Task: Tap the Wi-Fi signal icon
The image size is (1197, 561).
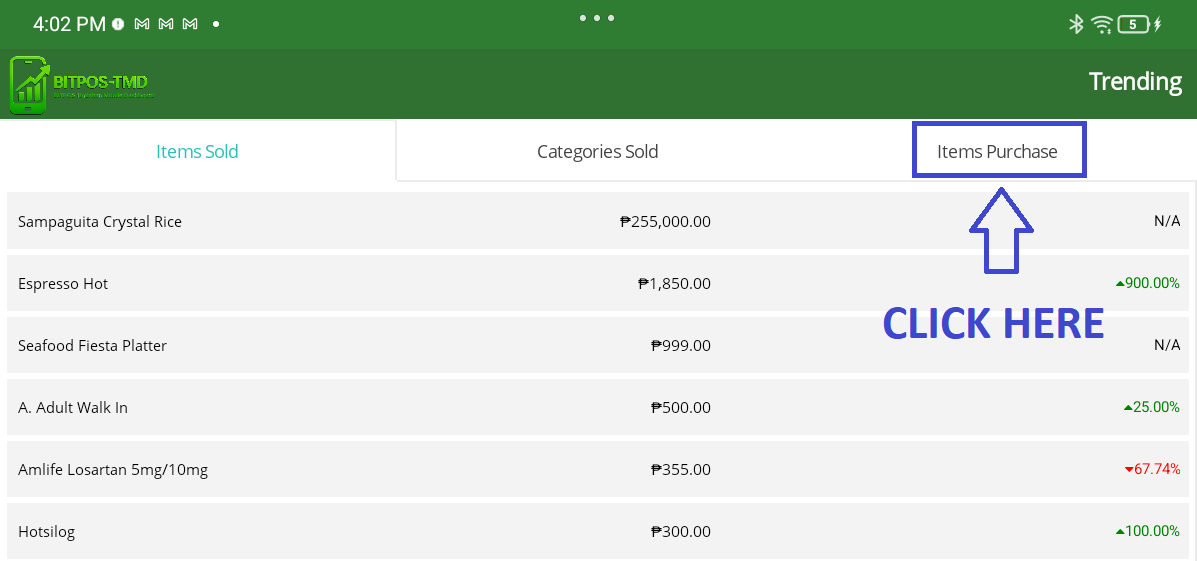Action: click(x=1102, y=24)
